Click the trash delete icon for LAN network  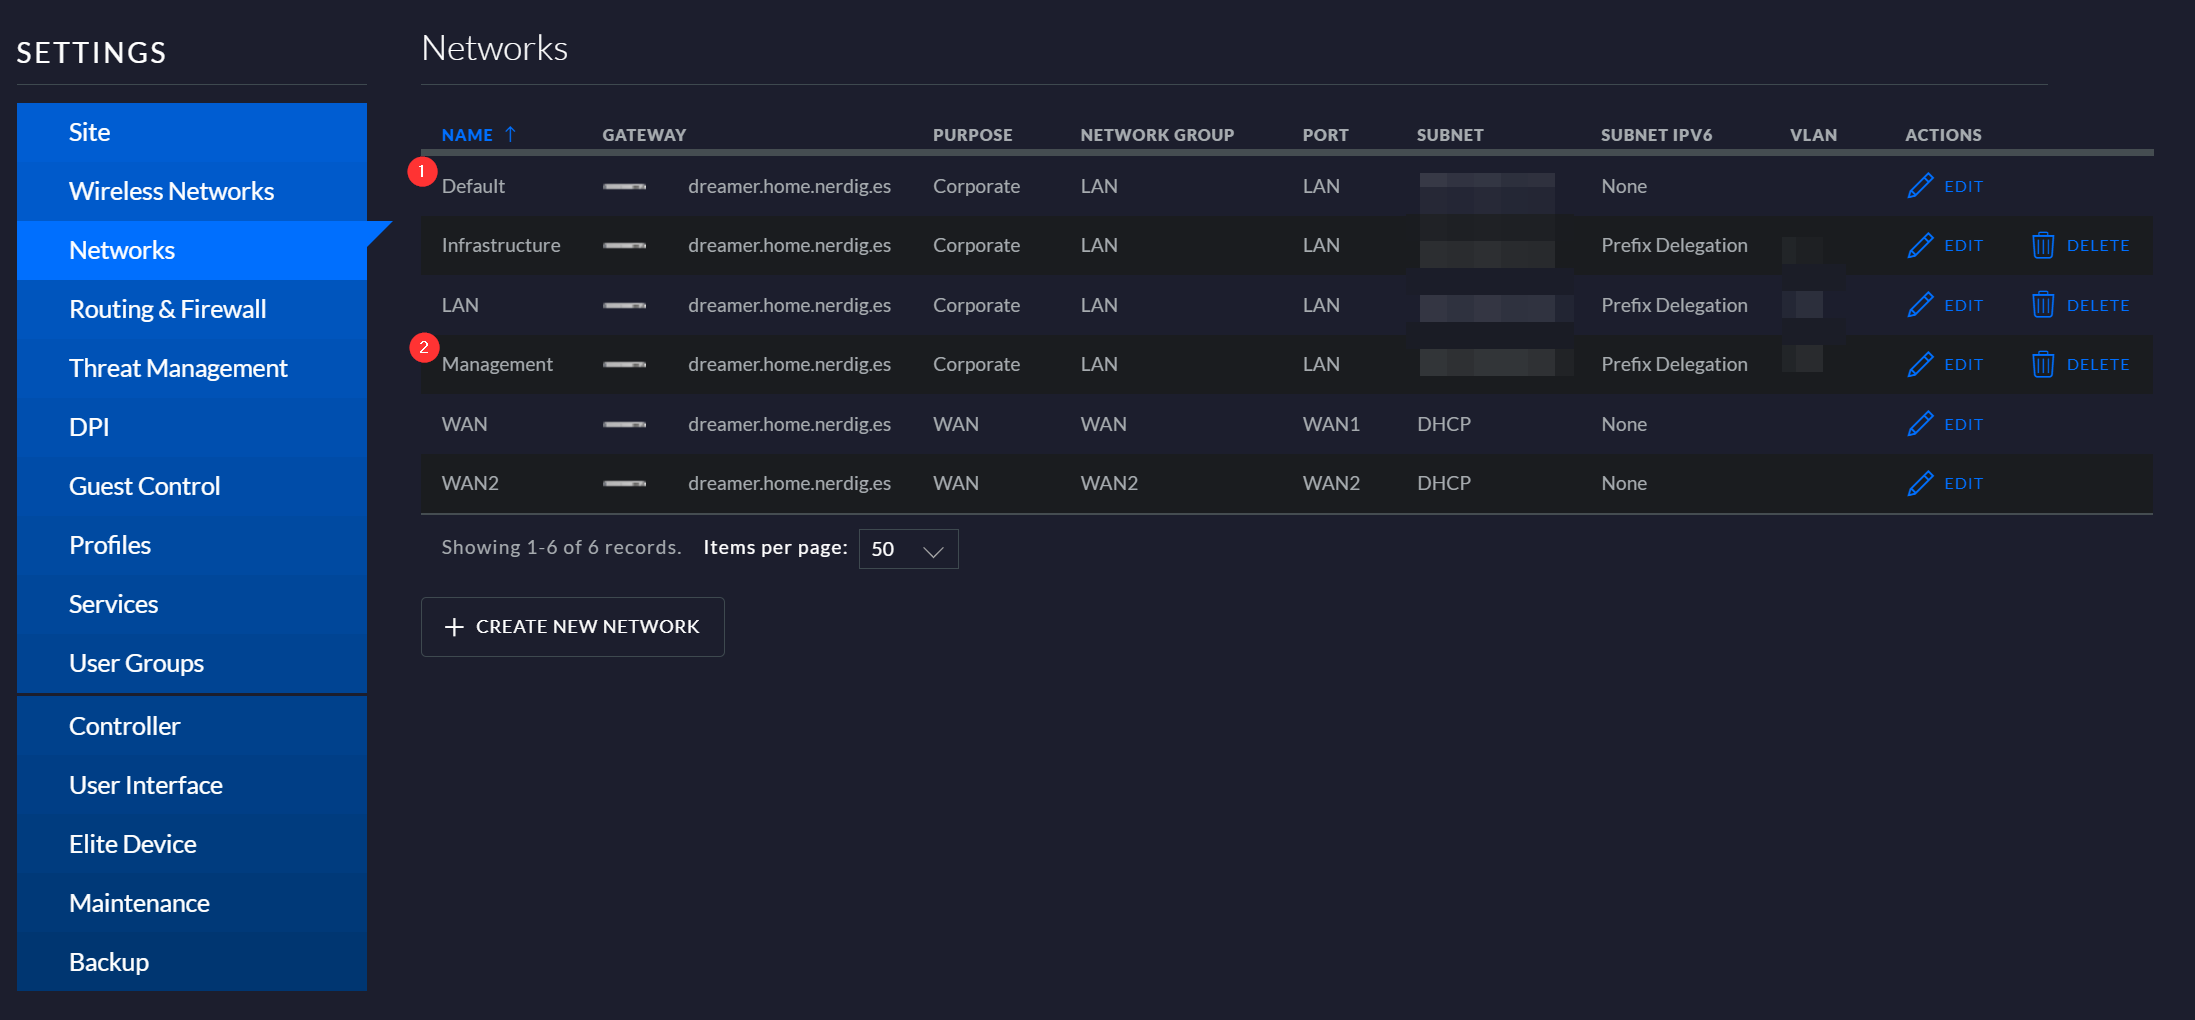tap(2042, 305)
